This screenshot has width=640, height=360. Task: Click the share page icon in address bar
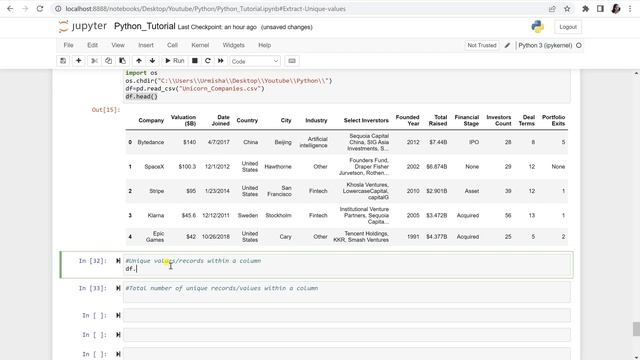(552, 9)
